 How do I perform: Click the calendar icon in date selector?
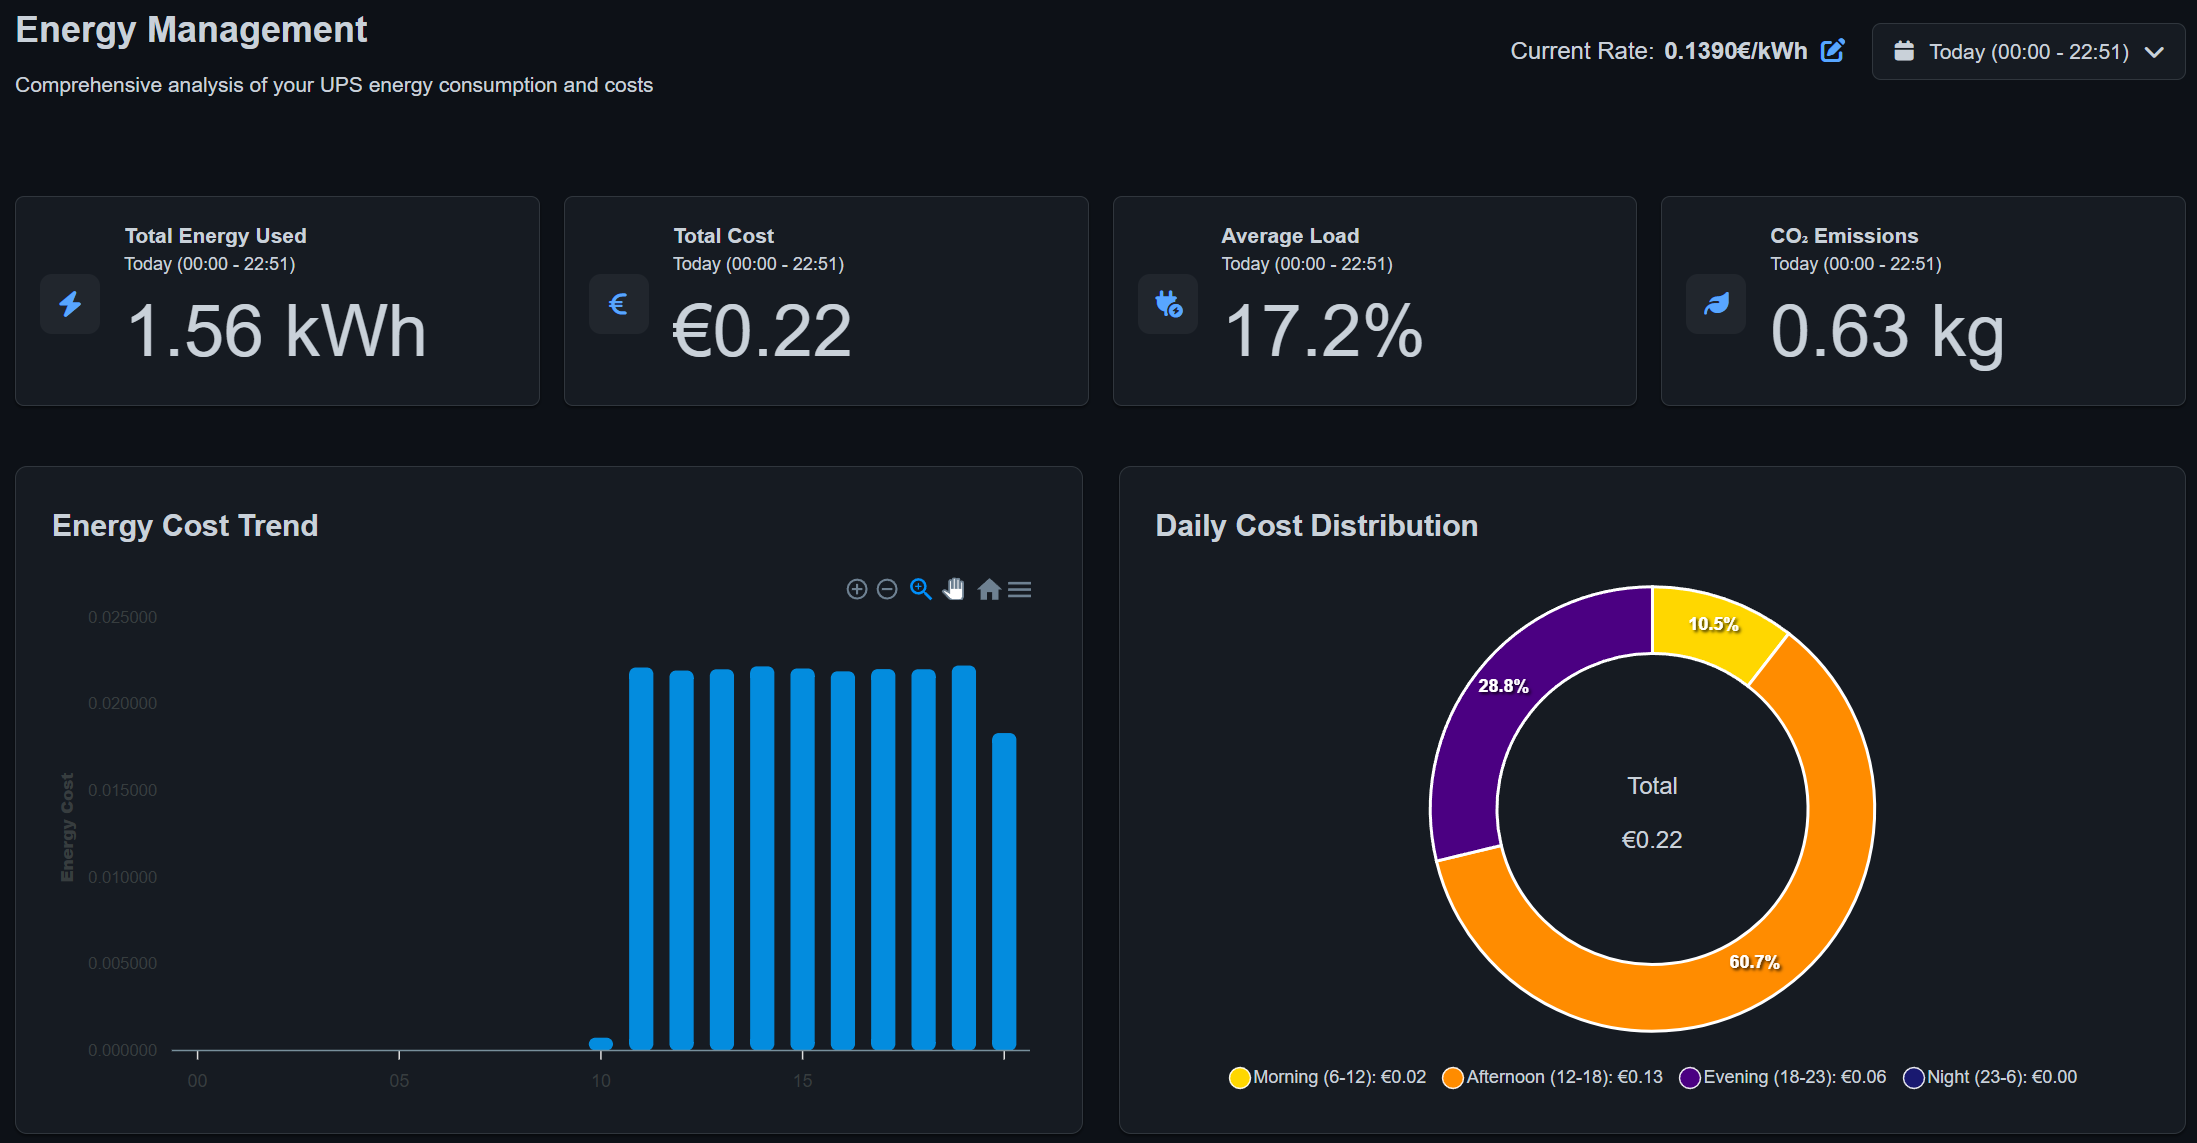coord(1904,51)
